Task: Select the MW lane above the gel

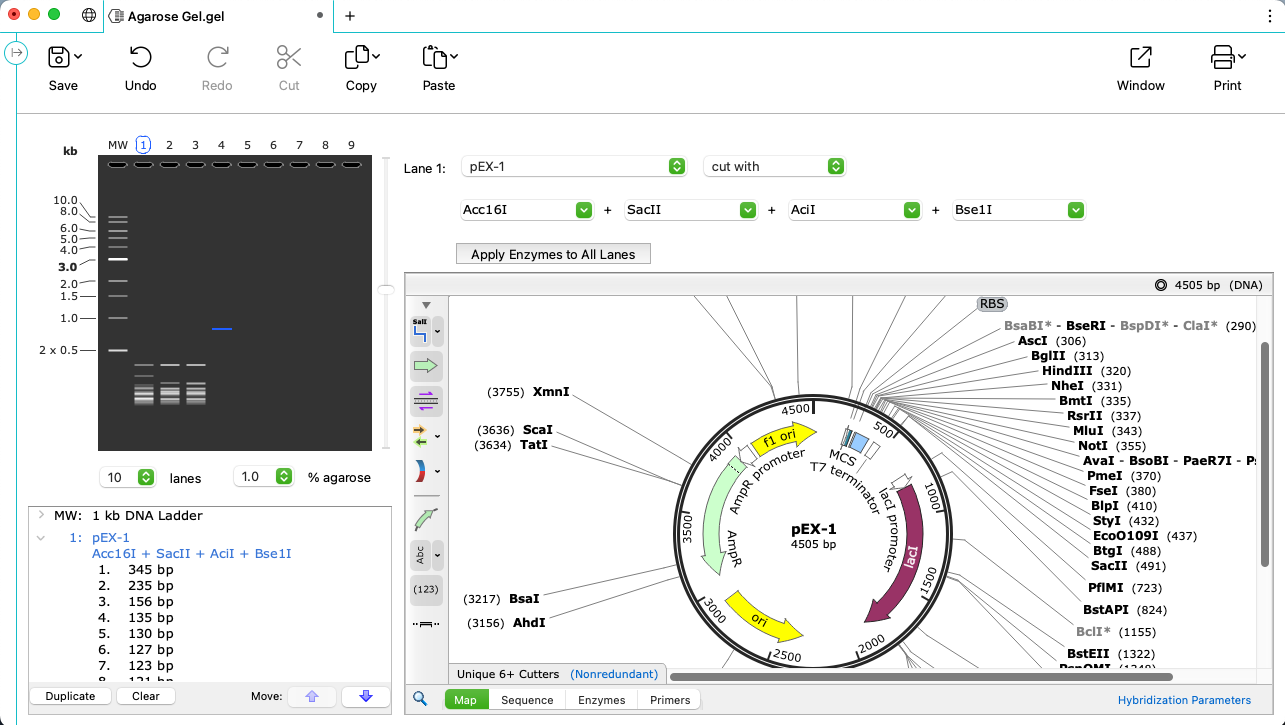Action: point(117,144)
